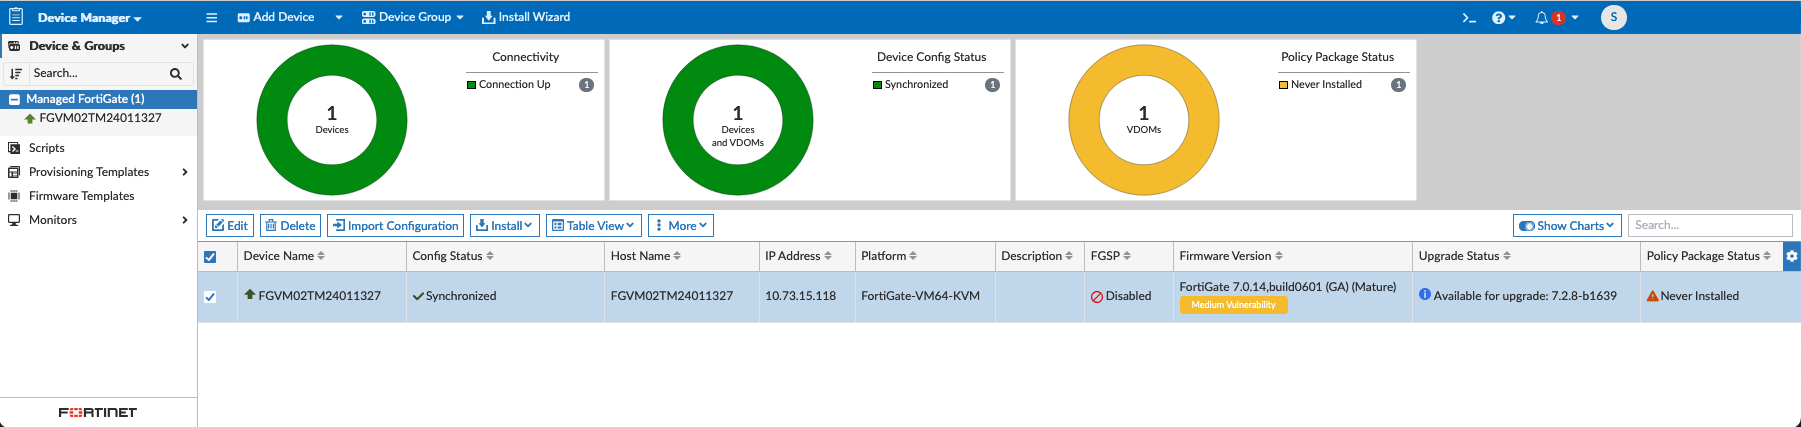Viewport: 1801px width, 427px height.
Task: Click the Medium Vulnerability badge
Action: tap(1233, 305)
